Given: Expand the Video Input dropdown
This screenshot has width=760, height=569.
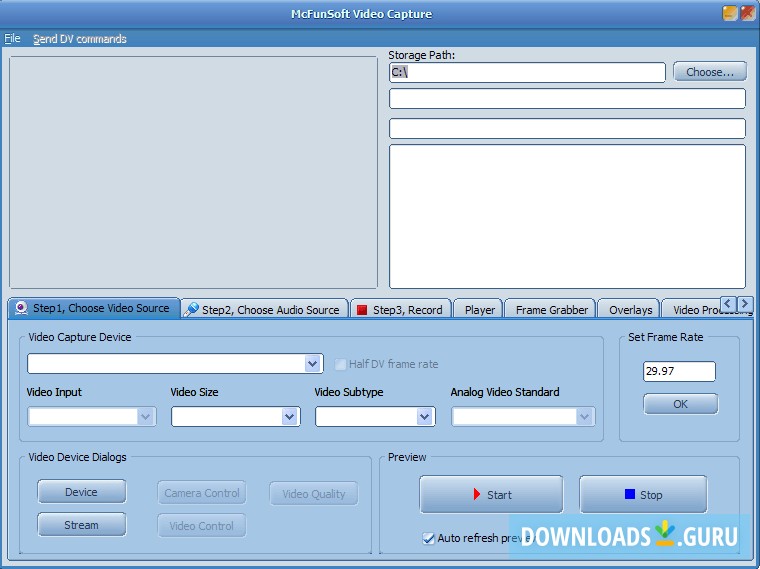Looking at the screenshot, I should (x=145, y=416).
